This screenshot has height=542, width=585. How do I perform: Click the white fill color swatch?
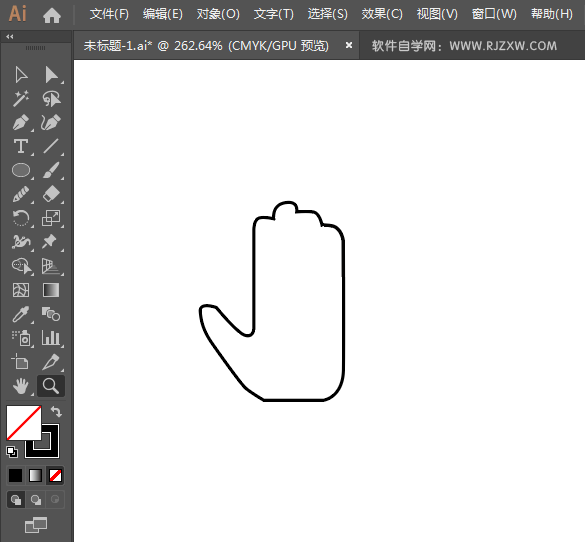point(24,423)
